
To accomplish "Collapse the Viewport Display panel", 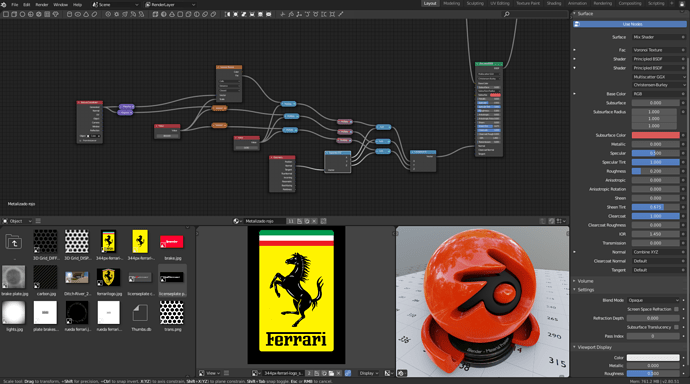I will point(594,347).
